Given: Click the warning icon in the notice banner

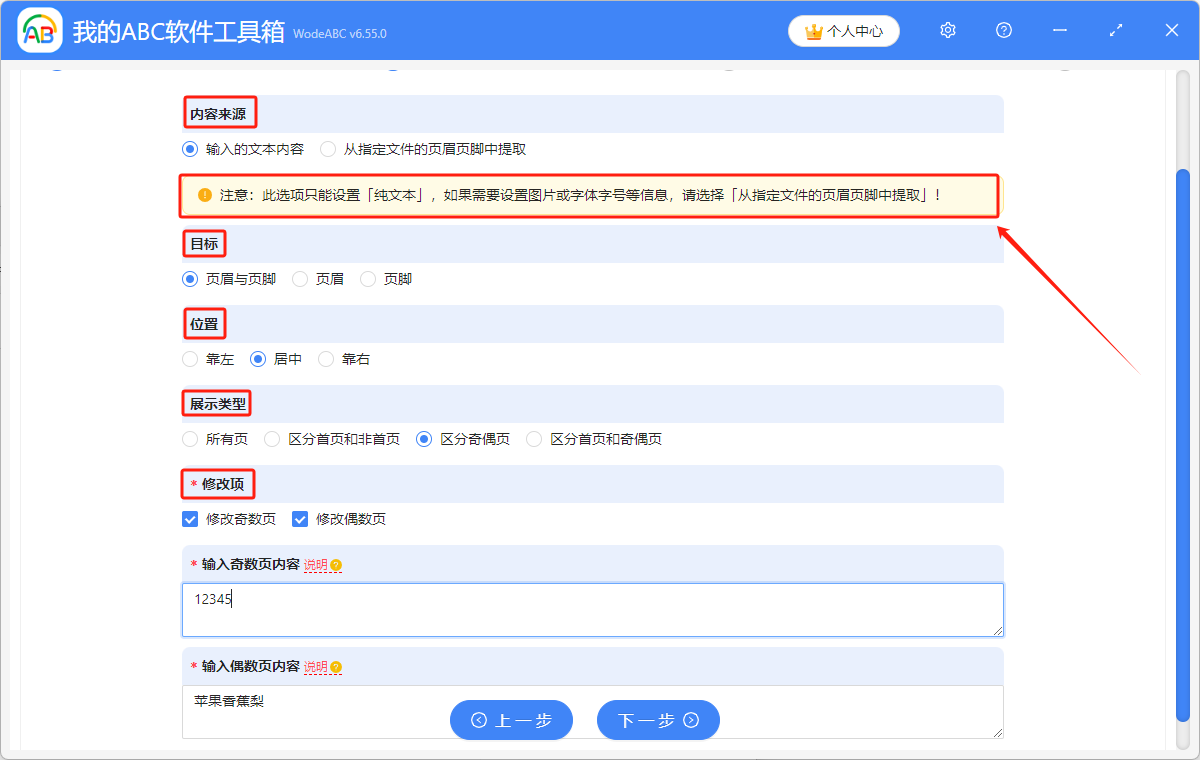Looking at the screenshot, I should [x=205, y=195].
